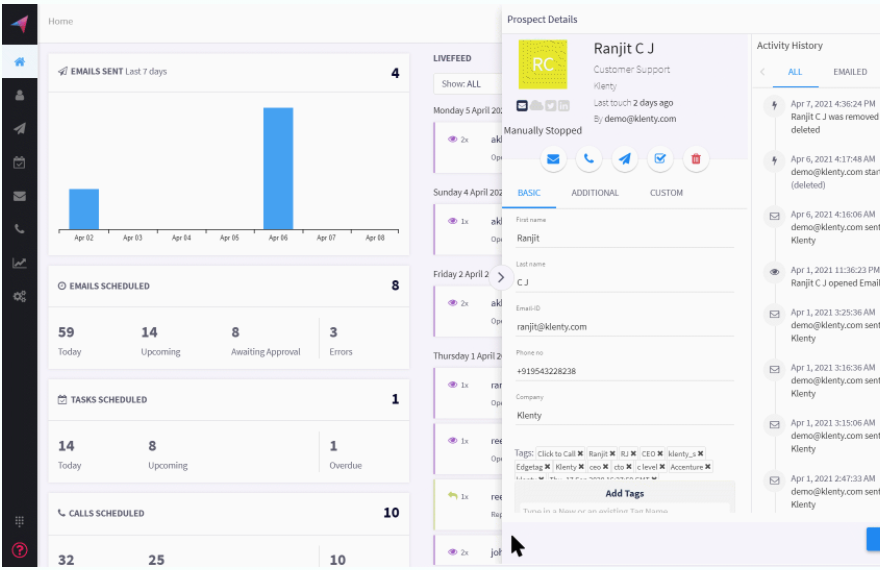Open the calendar tasks icon in sidebar
The image size is (880, 570).
19,162
